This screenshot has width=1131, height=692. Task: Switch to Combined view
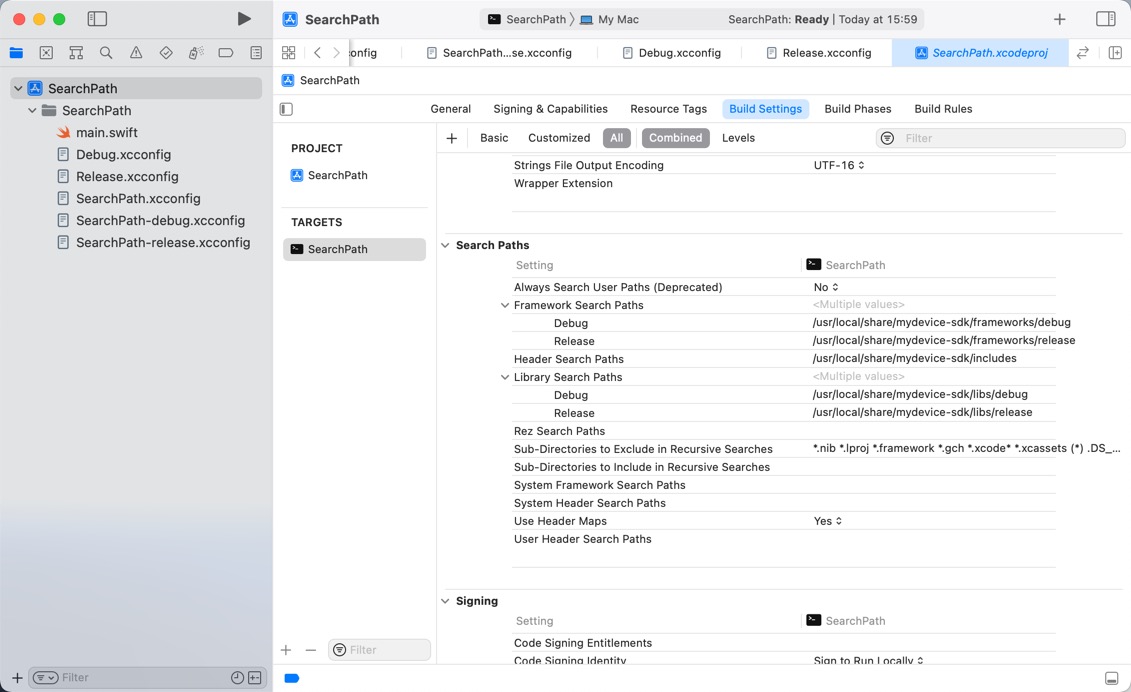675,138
